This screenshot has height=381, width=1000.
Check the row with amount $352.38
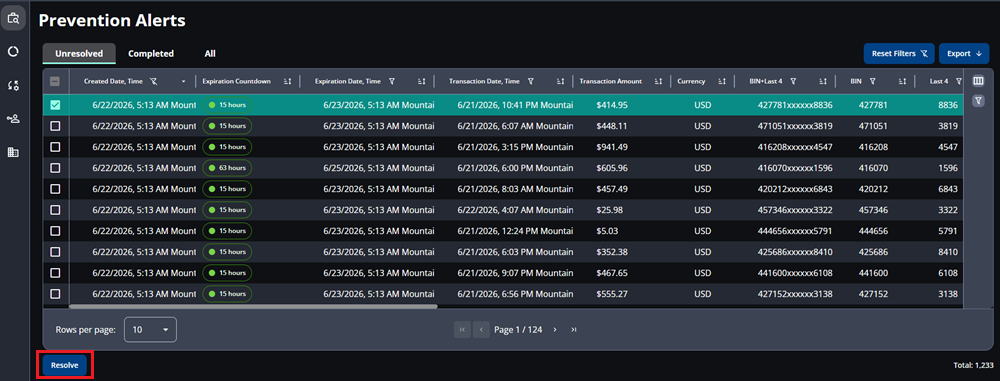click(x=55, y=251)
